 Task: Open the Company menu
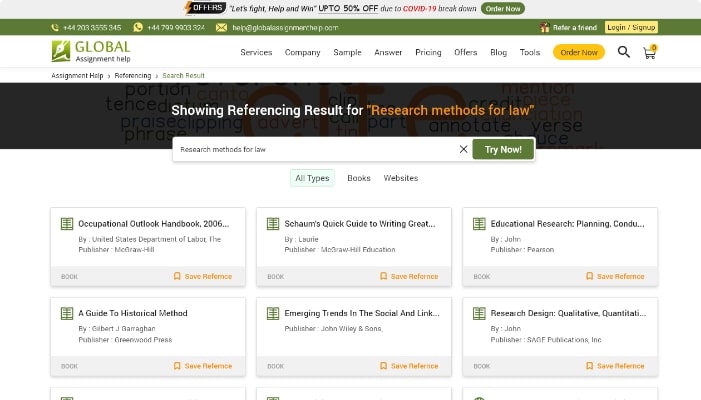303,52
